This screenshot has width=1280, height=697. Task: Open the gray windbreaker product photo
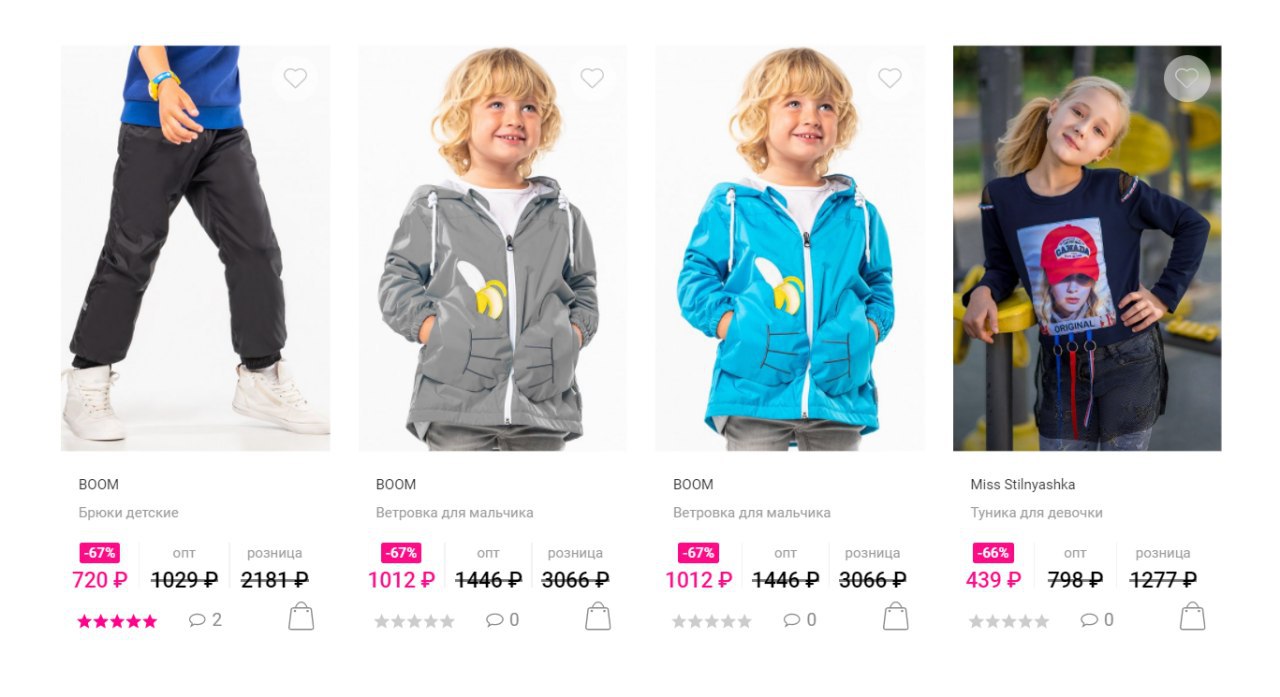pos(493,248)
